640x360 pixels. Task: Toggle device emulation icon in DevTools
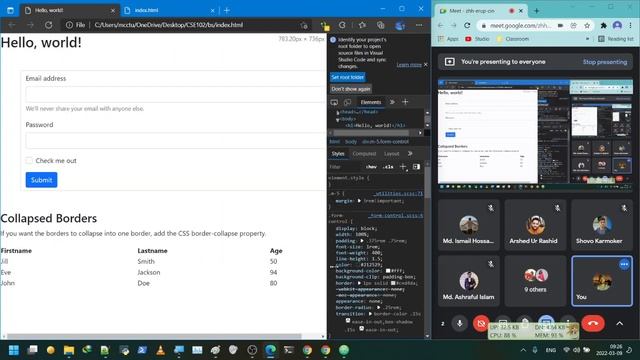click(x=347, y=102)
